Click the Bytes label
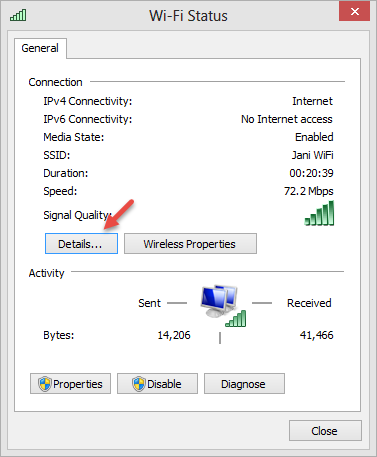 (59, 335)
